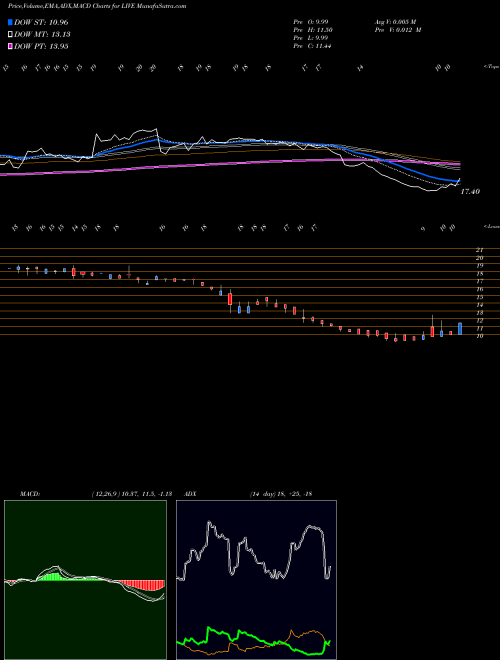Image resolution: width=500 pixels, height=660 pixels.
Task: Click the chart title mentioning MunafaSutra.com
Action: pos(97,6)
